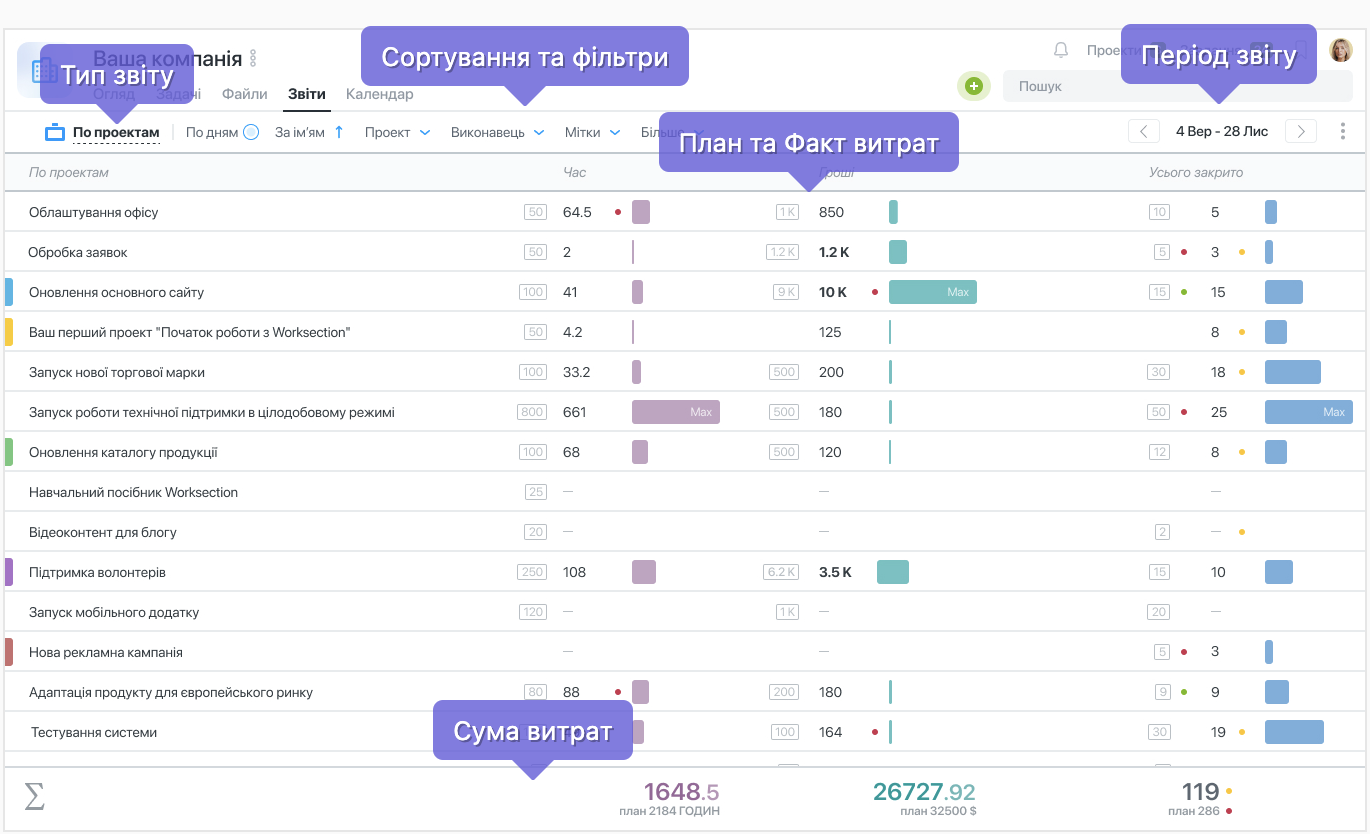
Task: Open the user avatar profile menu
Action: point(1340,50)
